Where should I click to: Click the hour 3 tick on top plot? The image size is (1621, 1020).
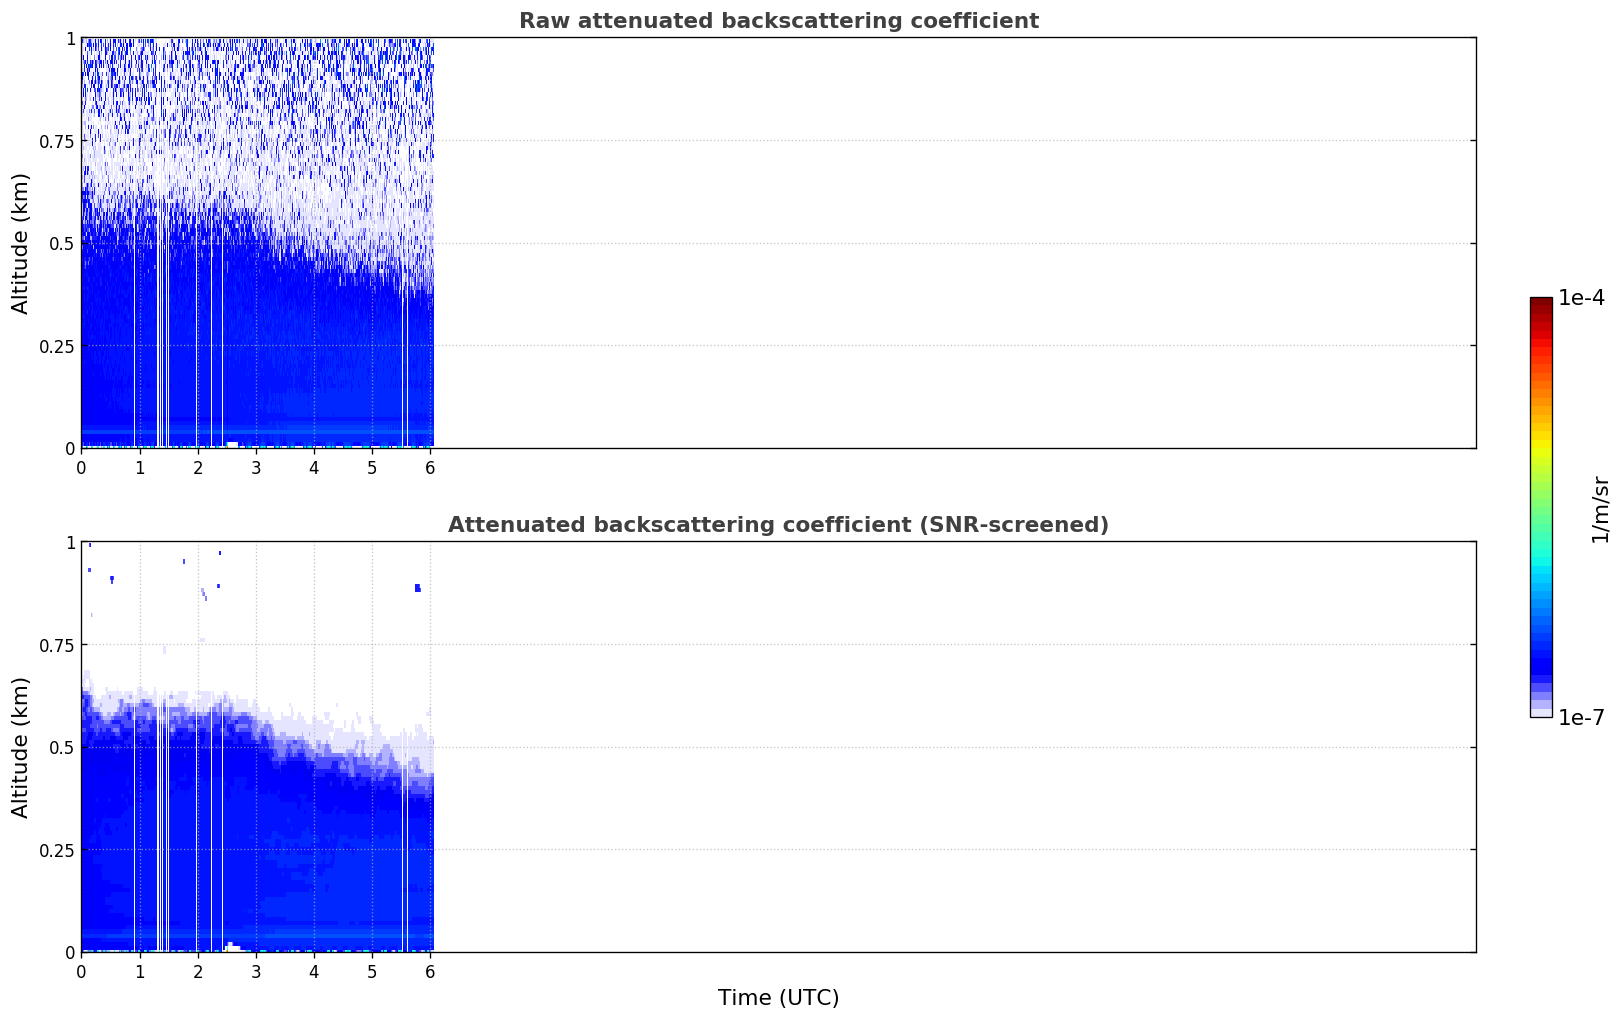pyautogui.click(x=256, y=467)
